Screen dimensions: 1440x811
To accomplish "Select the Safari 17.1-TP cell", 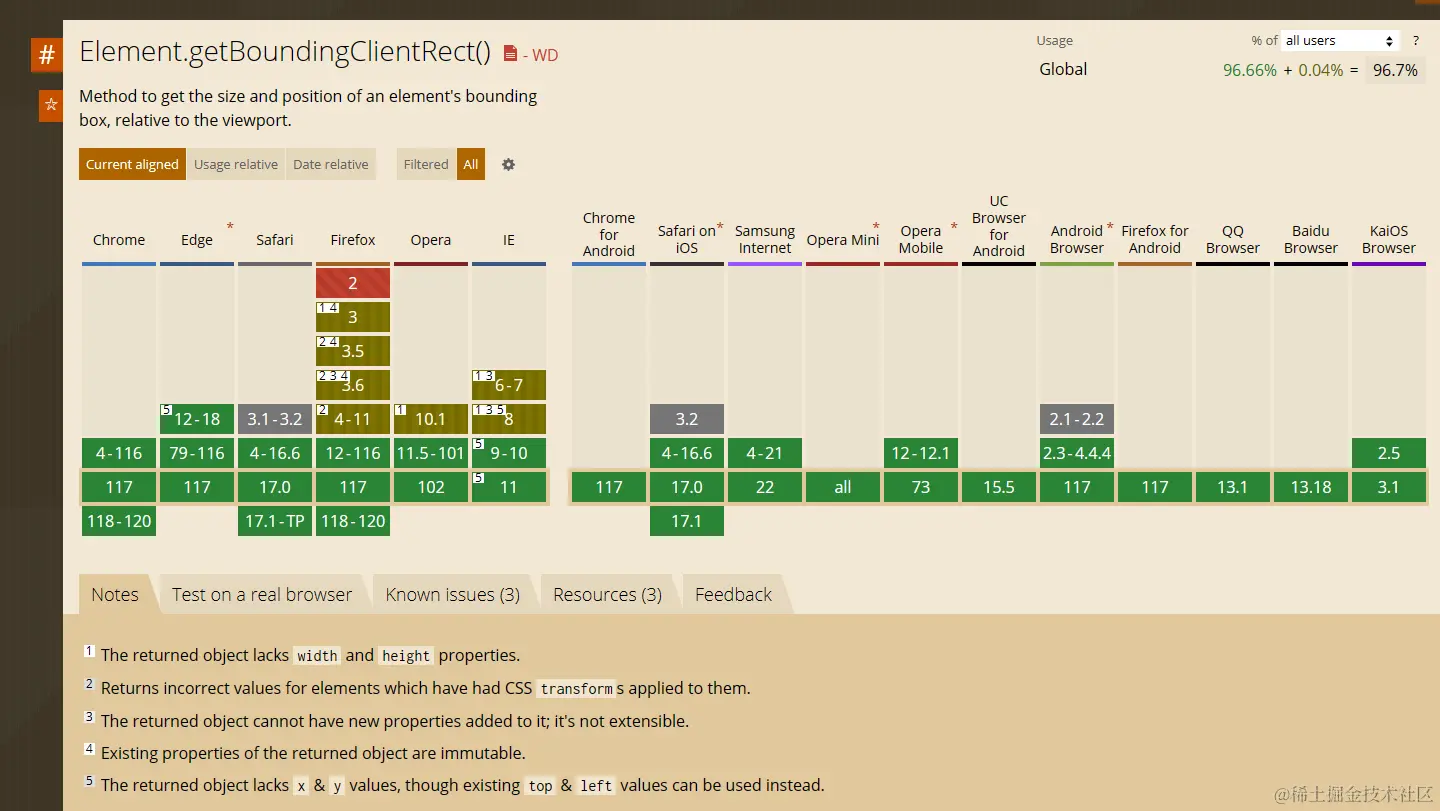I will coord(275,521).
